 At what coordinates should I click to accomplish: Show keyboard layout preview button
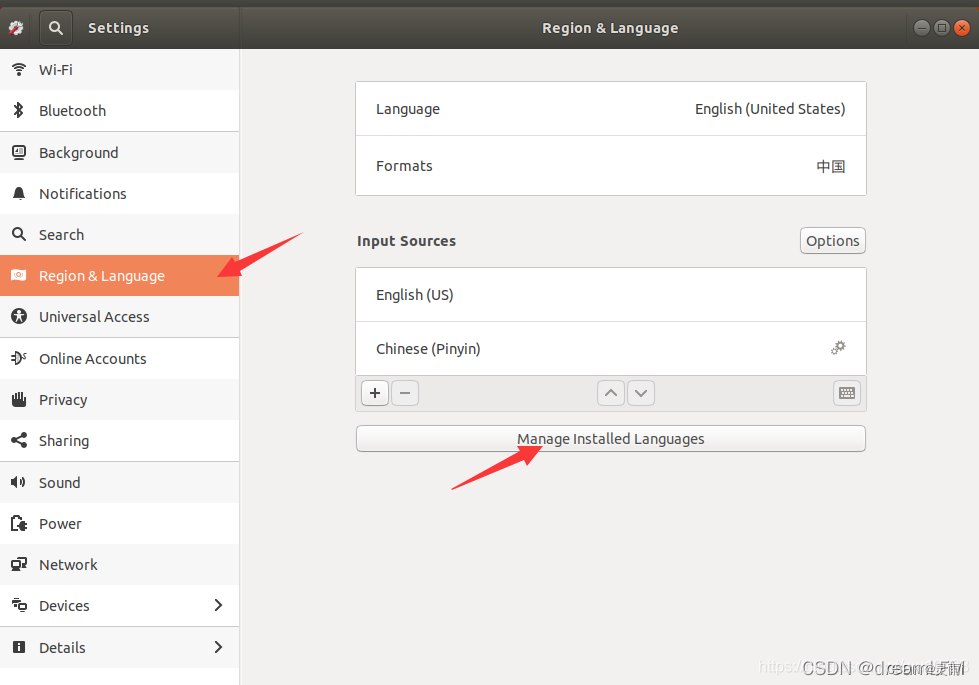[x=847, y=393]
